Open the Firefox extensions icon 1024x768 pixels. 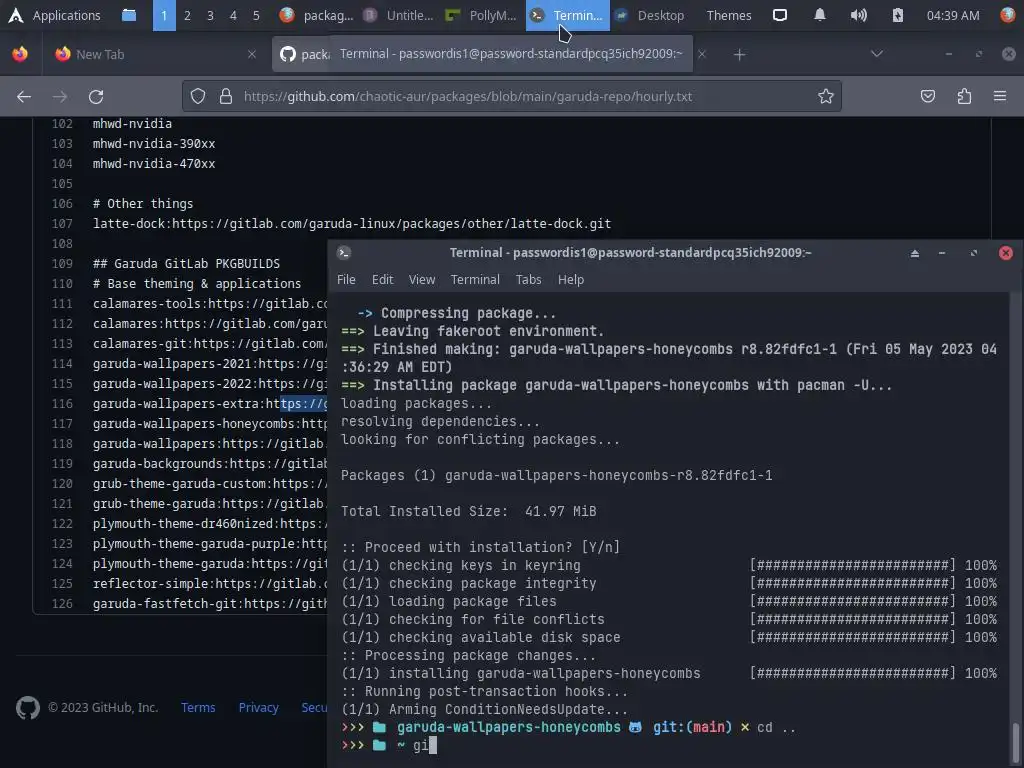pyautogui.click(x=965, y=97)
